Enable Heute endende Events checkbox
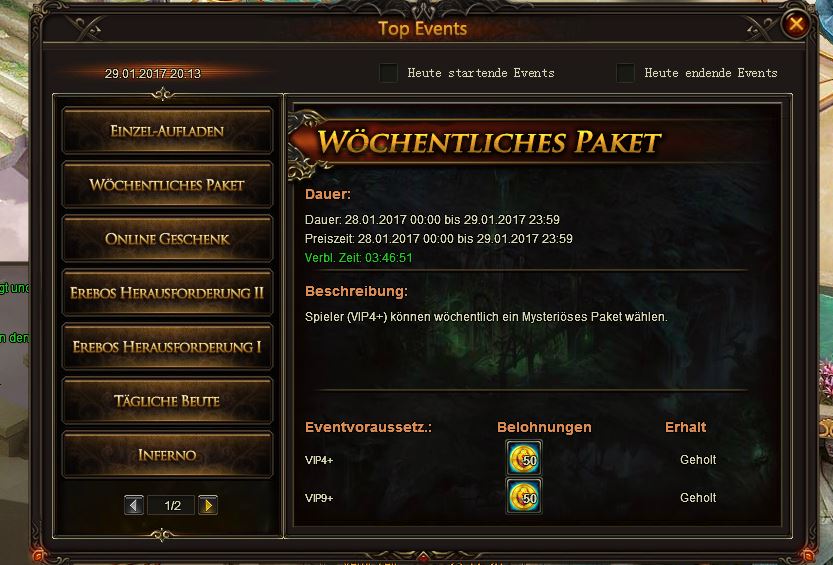833x565 pixels. (625, 73)
